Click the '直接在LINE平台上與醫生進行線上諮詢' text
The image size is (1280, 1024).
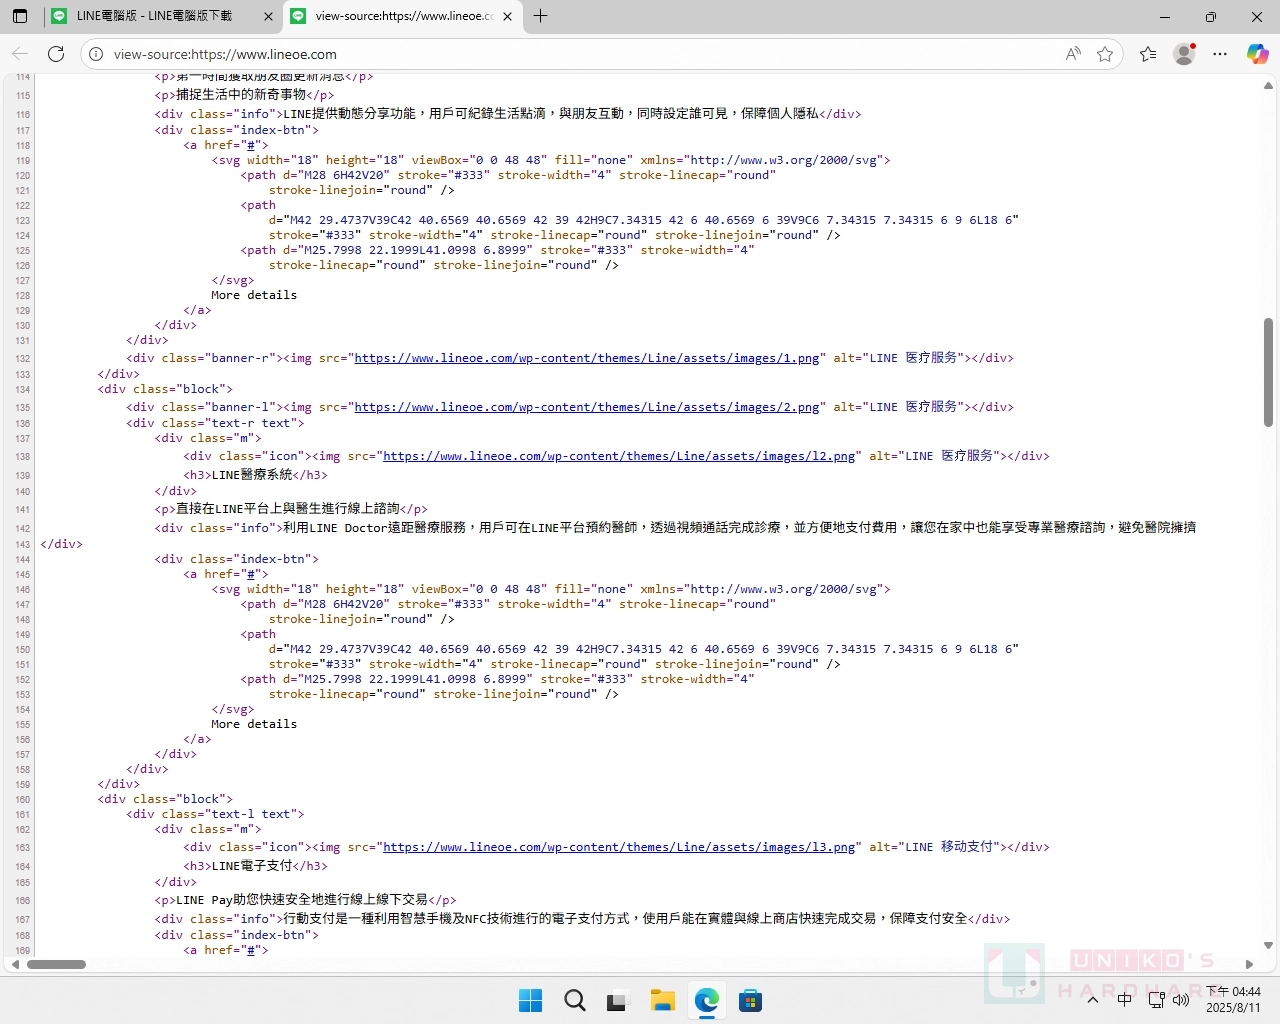pyautogui.click(x=288, y=509)
